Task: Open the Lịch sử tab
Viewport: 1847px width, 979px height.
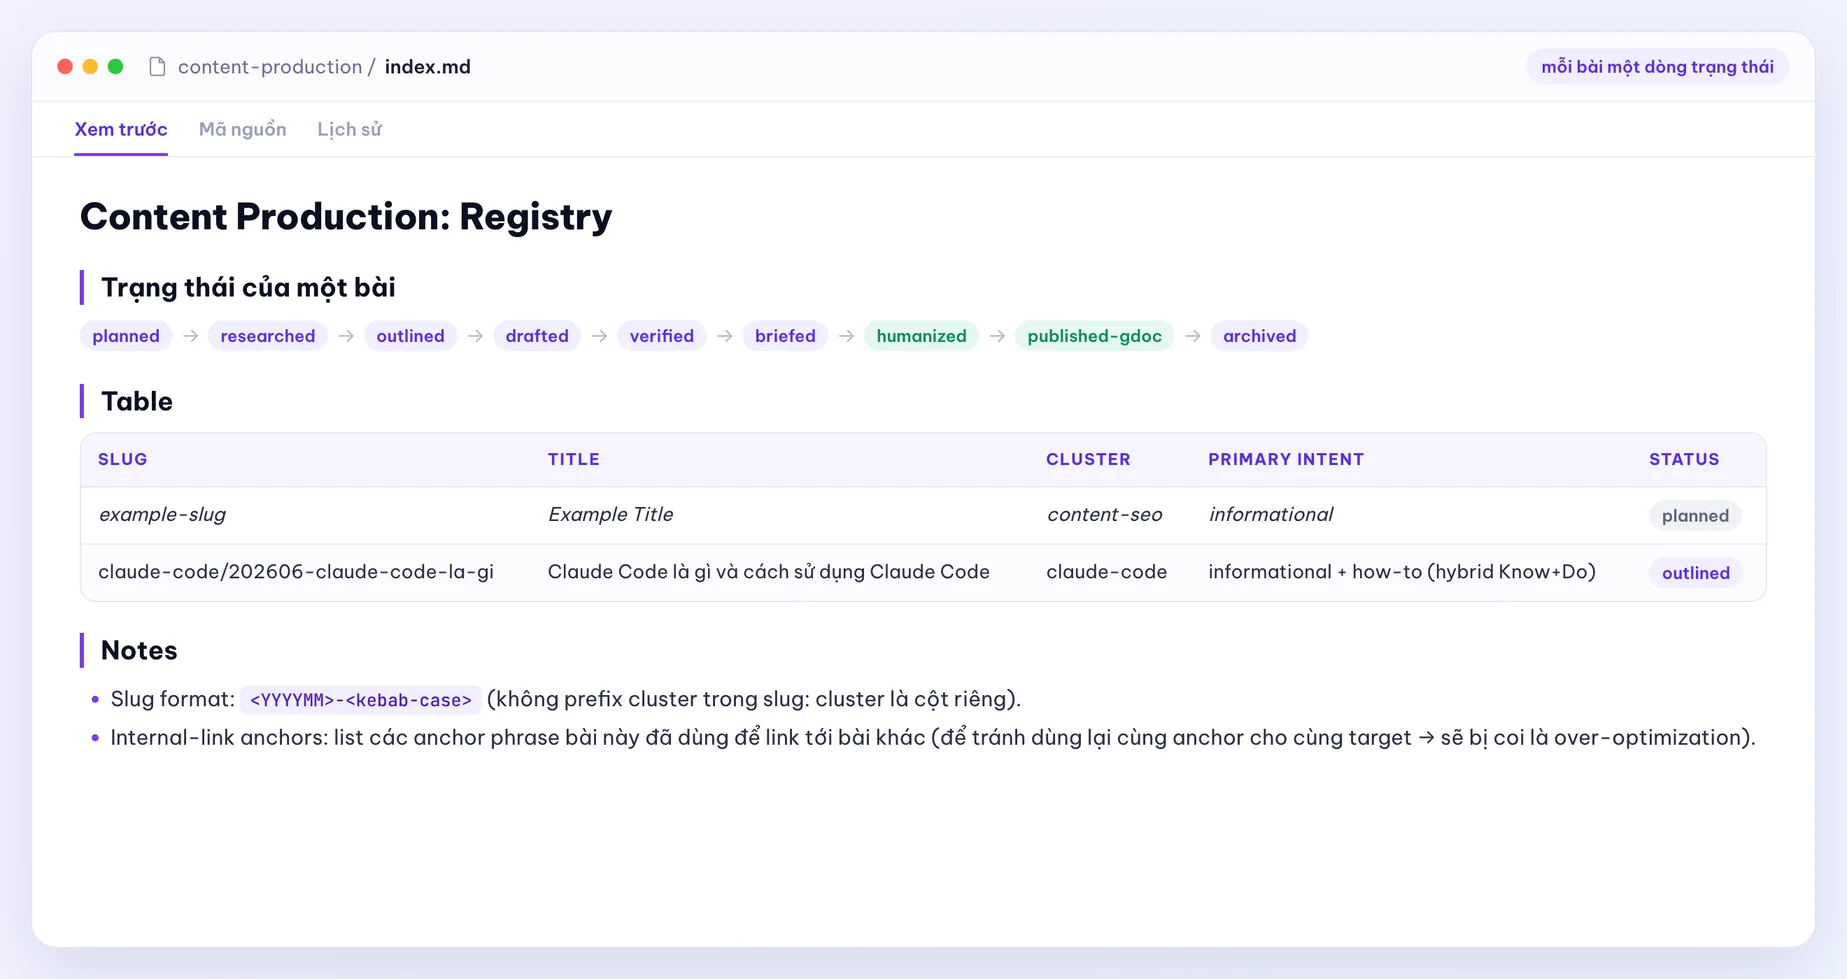Action: [x=349, y=129]
